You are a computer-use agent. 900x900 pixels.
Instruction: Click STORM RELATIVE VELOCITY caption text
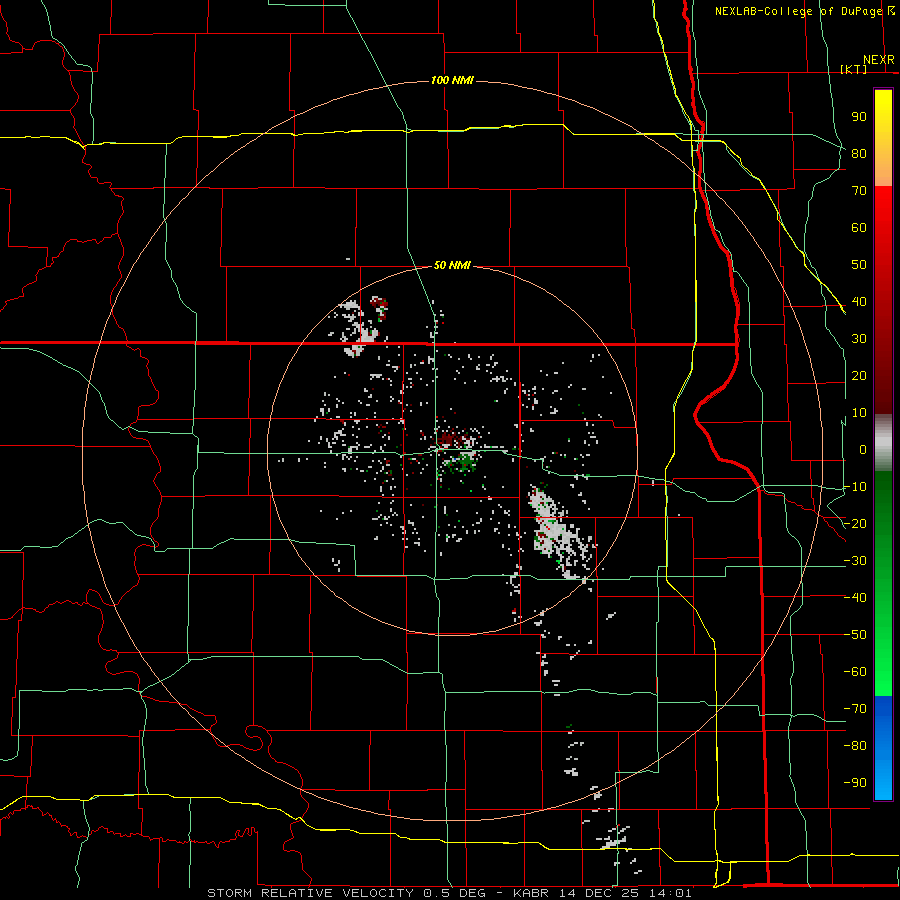pyautogui.click(x=310, y=893)
